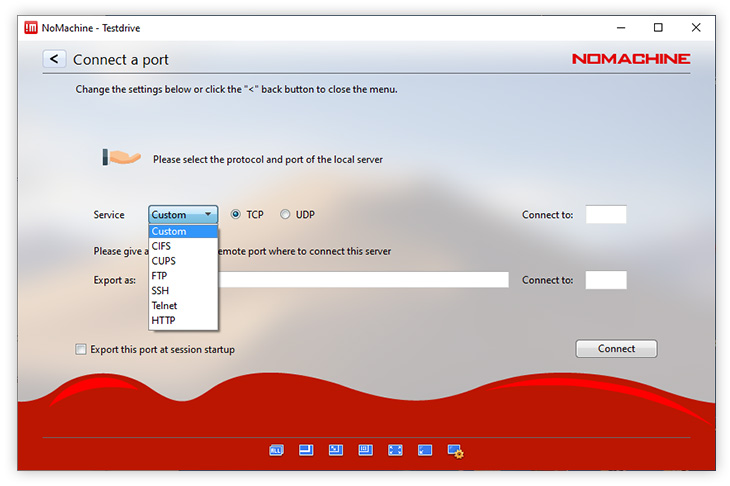The width and height of the screenshot is (730, 486).
Task: Choose CIFS from the Service list
Action: [x=161, y=246]
